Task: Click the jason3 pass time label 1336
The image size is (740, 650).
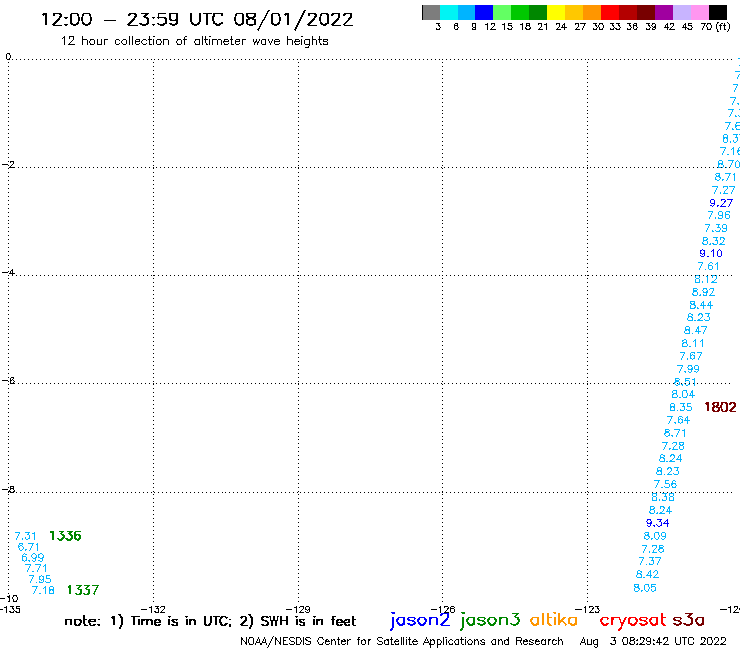Action: tap(65, 536)
